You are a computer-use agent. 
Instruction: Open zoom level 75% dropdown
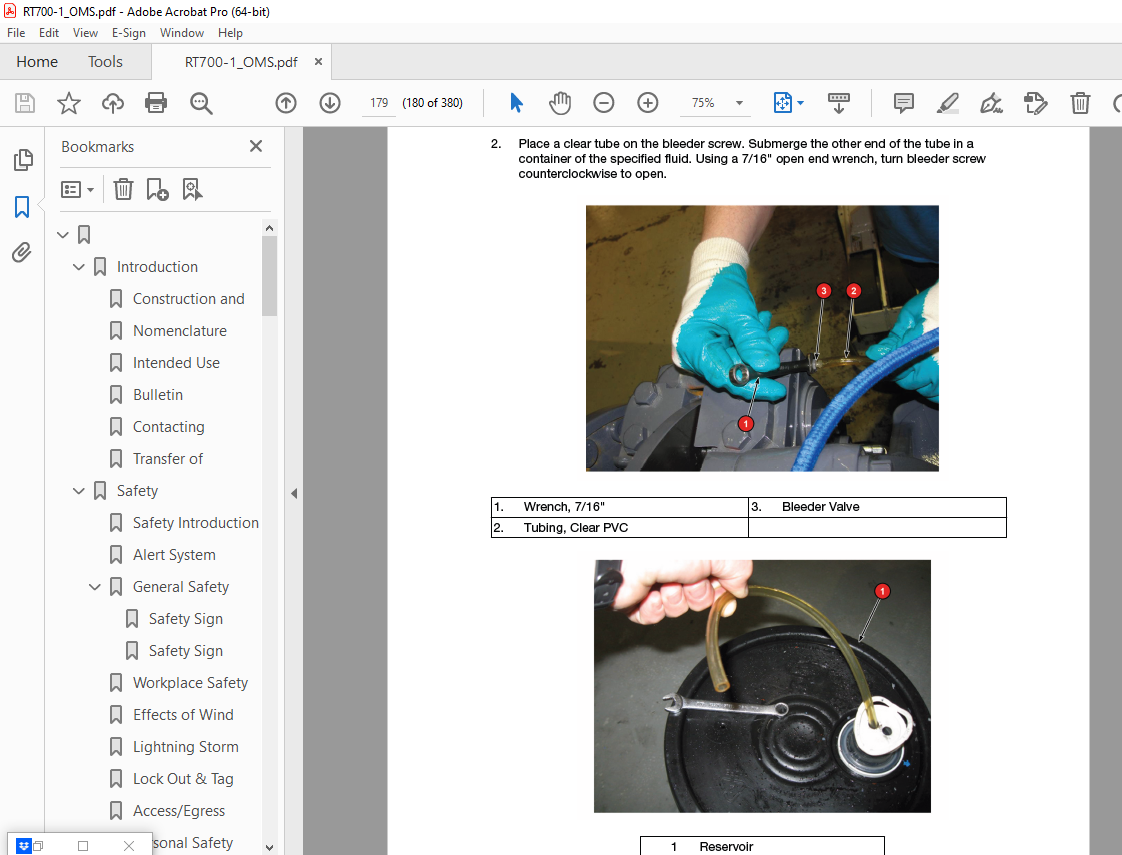coord(739,103)
